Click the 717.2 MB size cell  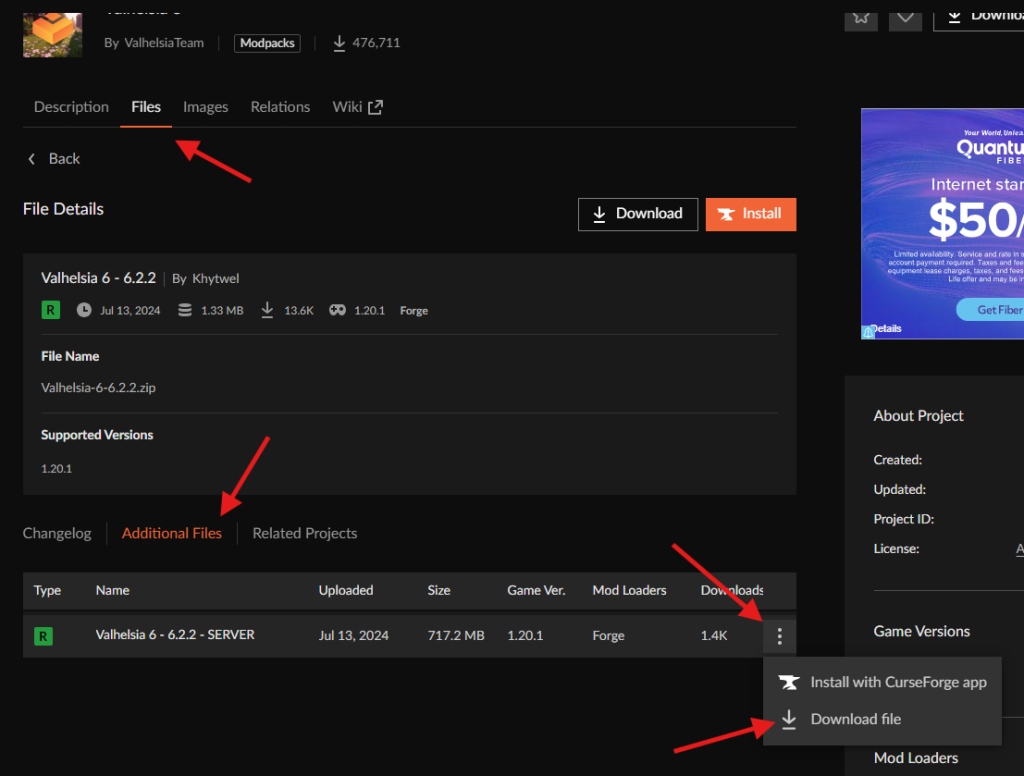(x=456, y=636)
